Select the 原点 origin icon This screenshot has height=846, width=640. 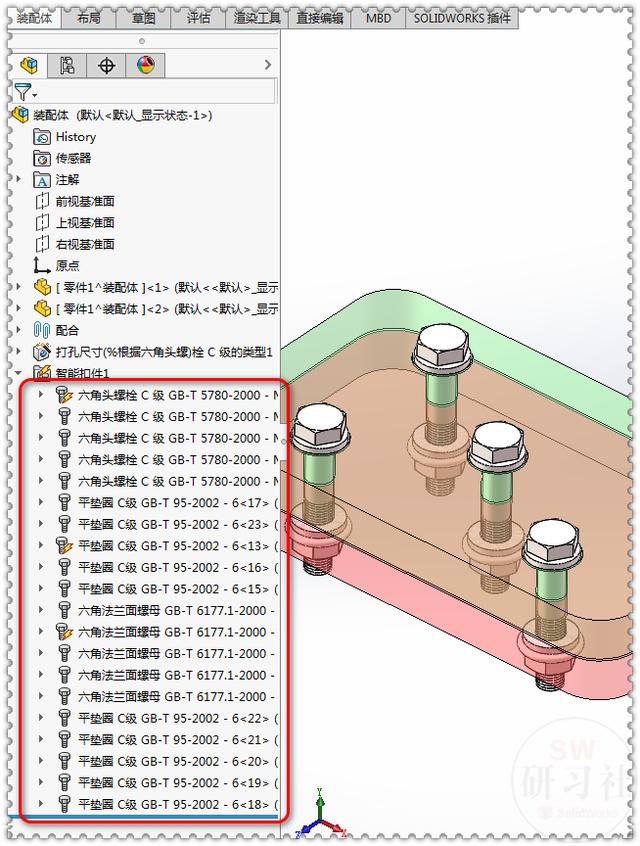tap(42, 265)
